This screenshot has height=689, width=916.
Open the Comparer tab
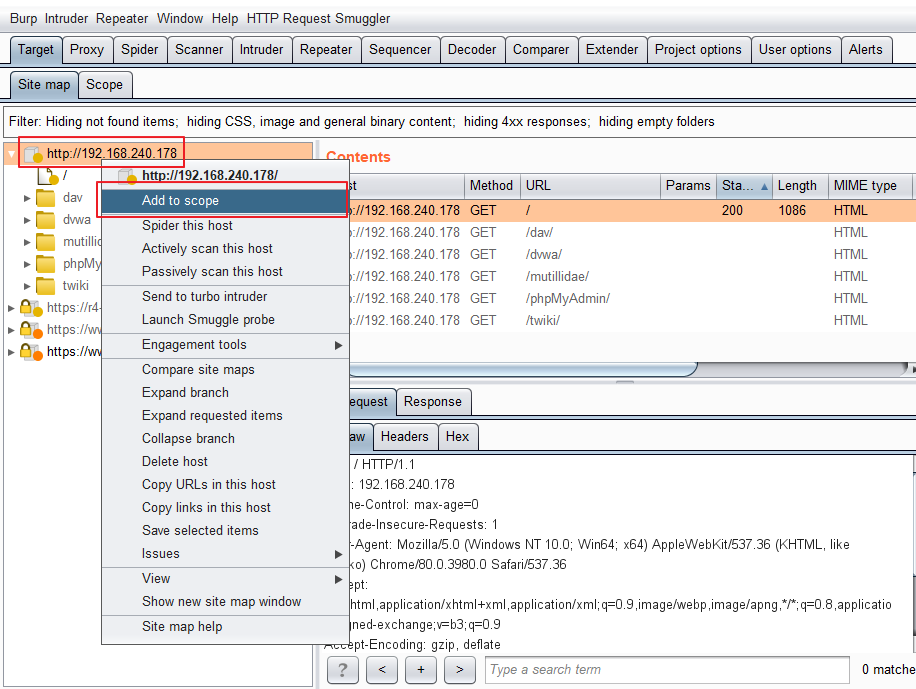click(541, 50)
